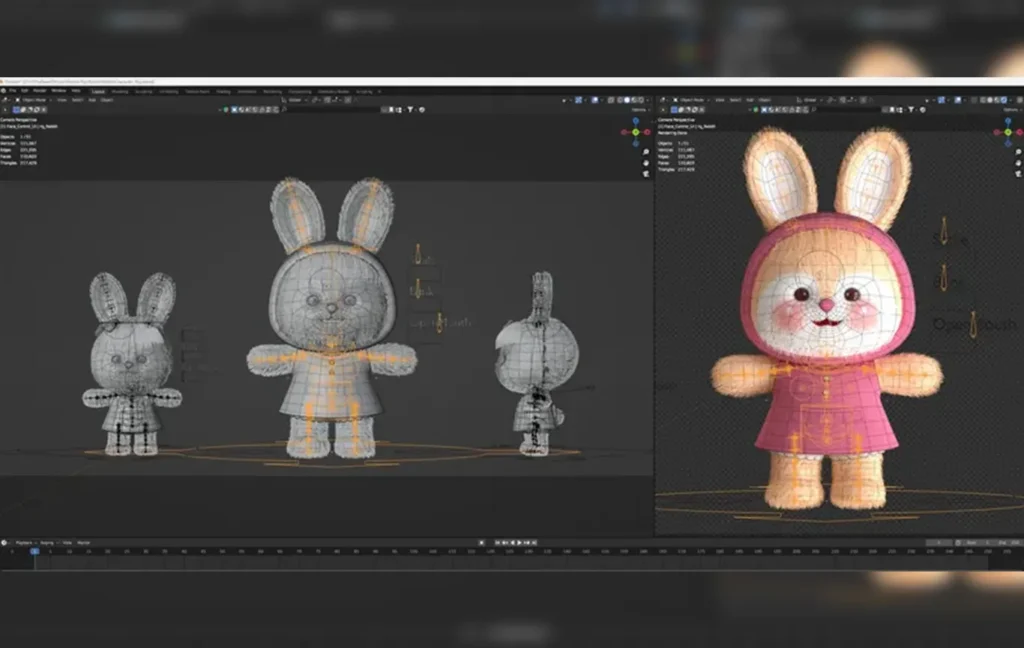Open Add menu in right viewport header
This screenshot has width=1024, height=648.
(x=751, y=100)
